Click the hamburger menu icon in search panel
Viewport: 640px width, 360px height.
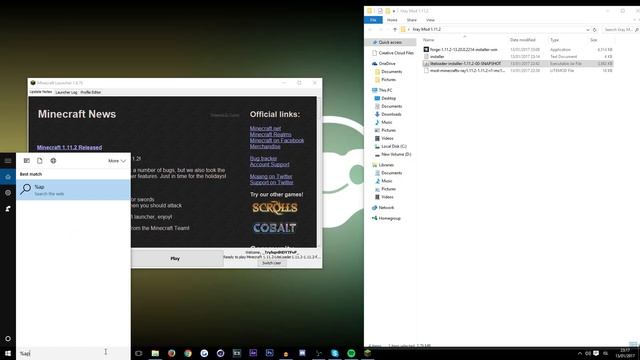[8, 161]
